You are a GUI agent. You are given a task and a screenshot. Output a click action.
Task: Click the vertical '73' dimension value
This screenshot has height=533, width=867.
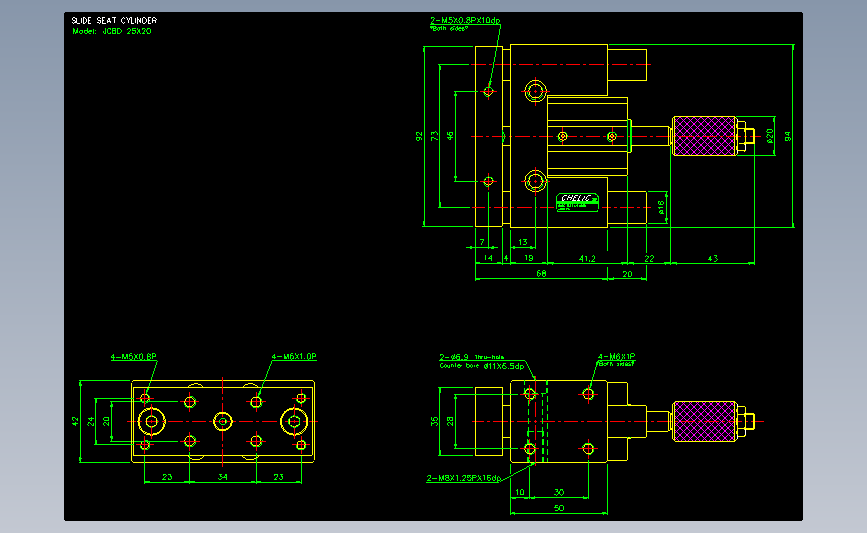[x=435, y=135]
